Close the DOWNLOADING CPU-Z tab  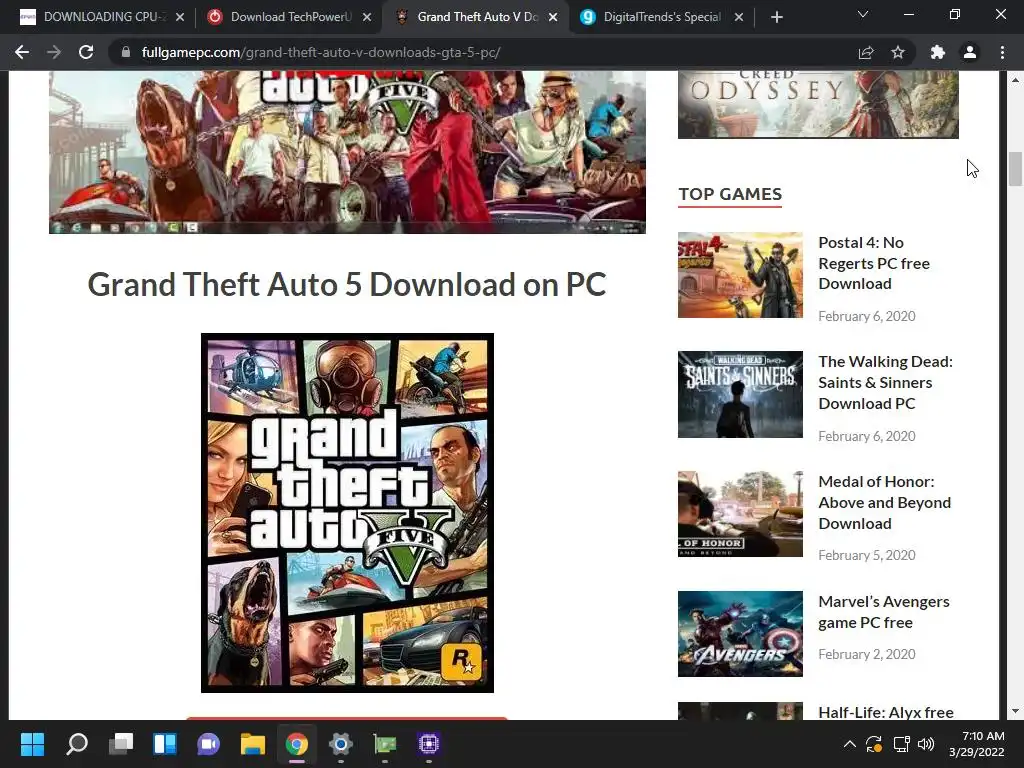pyautogui.click(x=180, y=17)
